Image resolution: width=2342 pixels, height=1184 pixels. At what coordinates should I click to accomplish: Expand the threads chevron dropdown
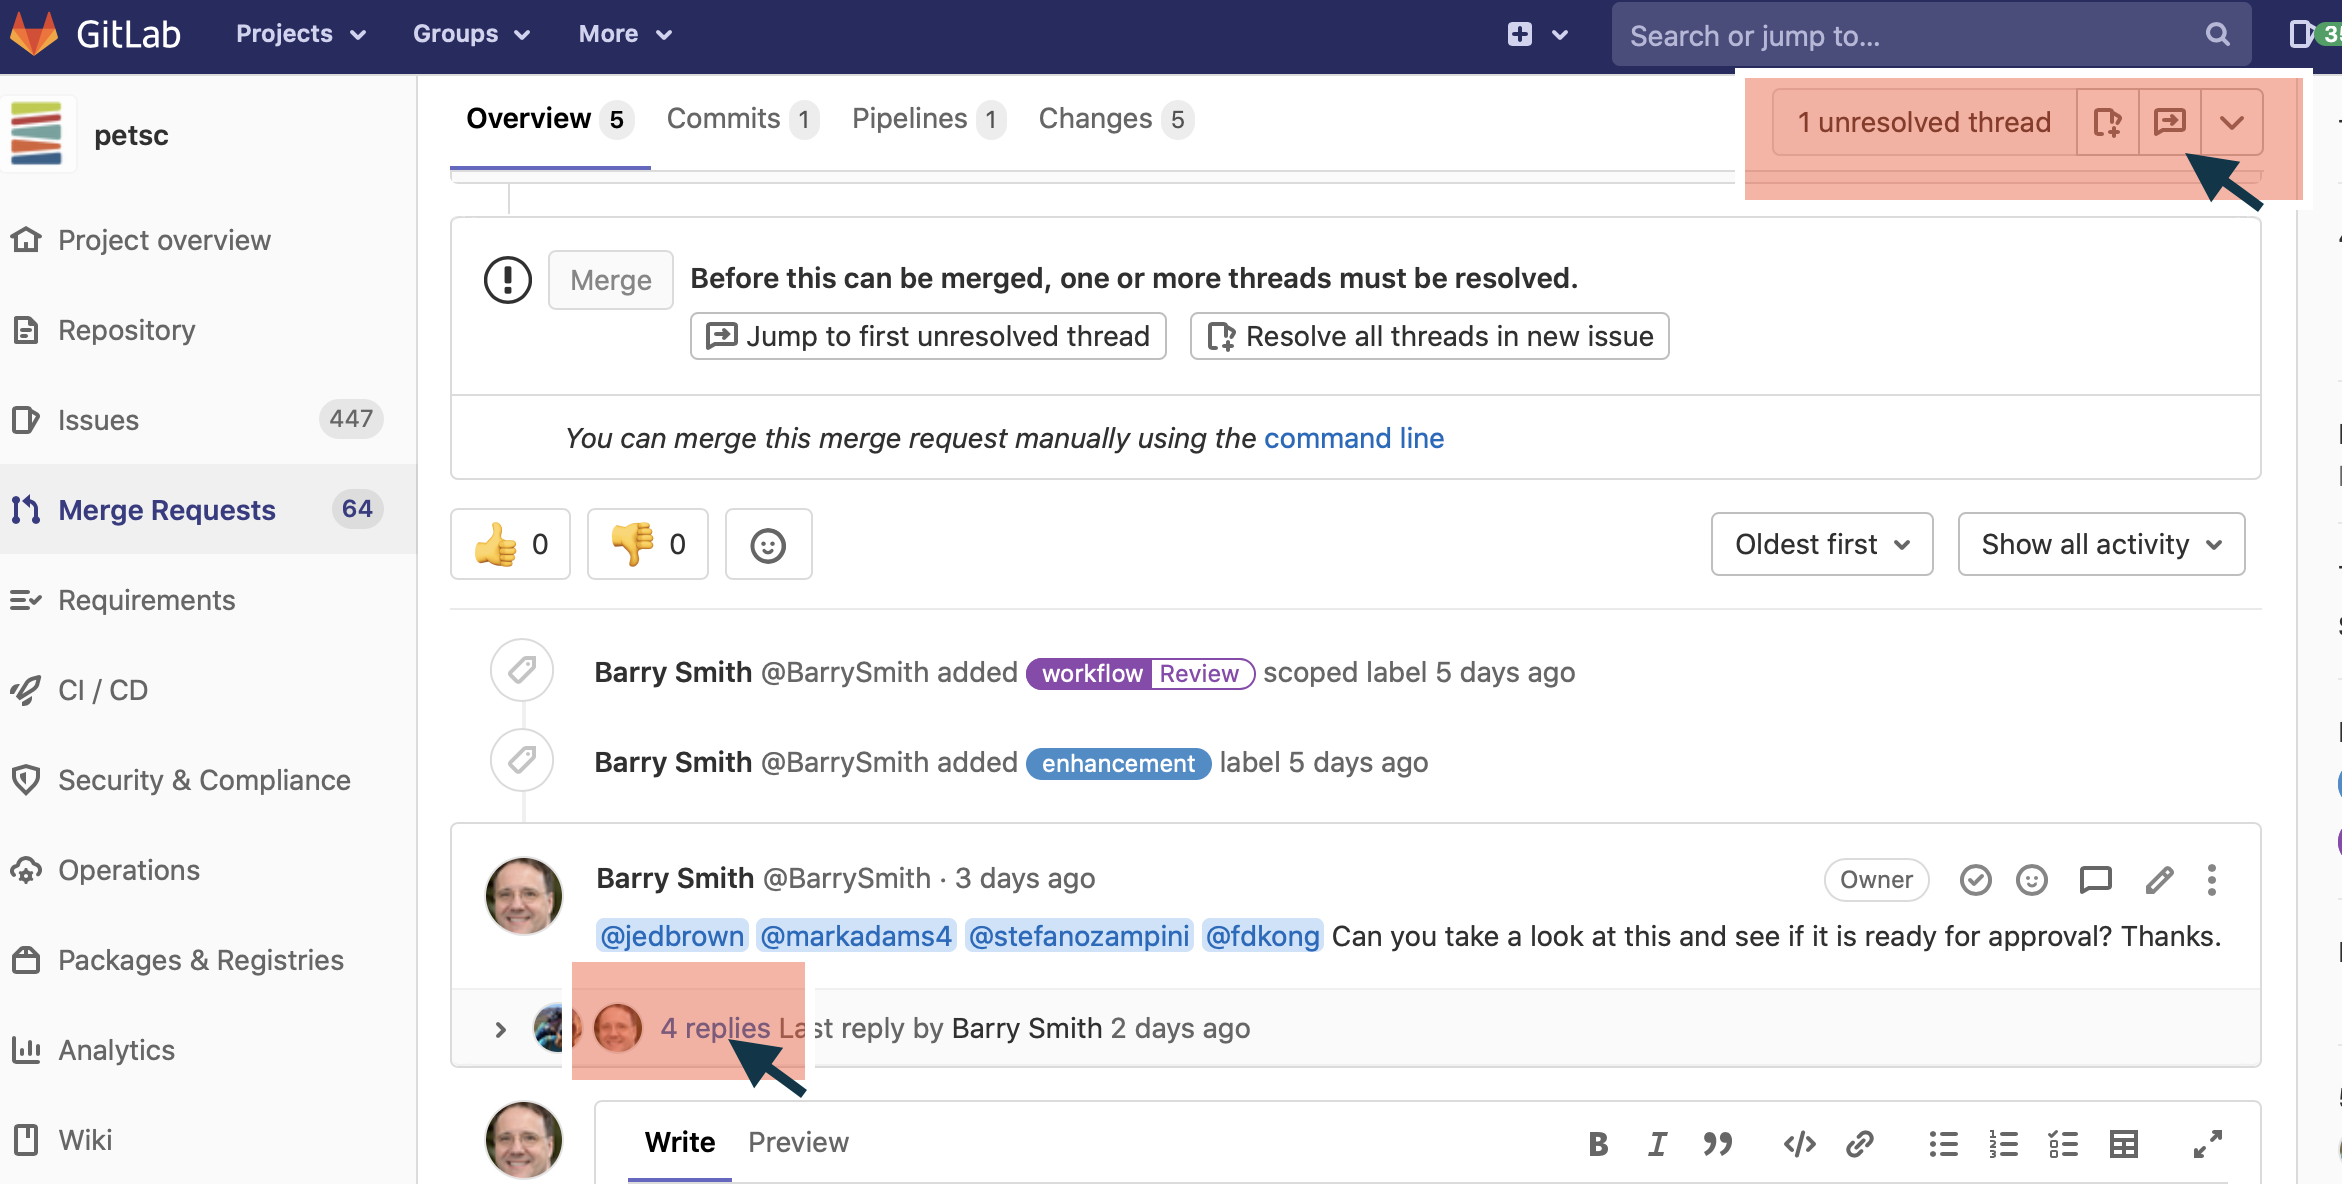[x=2232, y=122]
